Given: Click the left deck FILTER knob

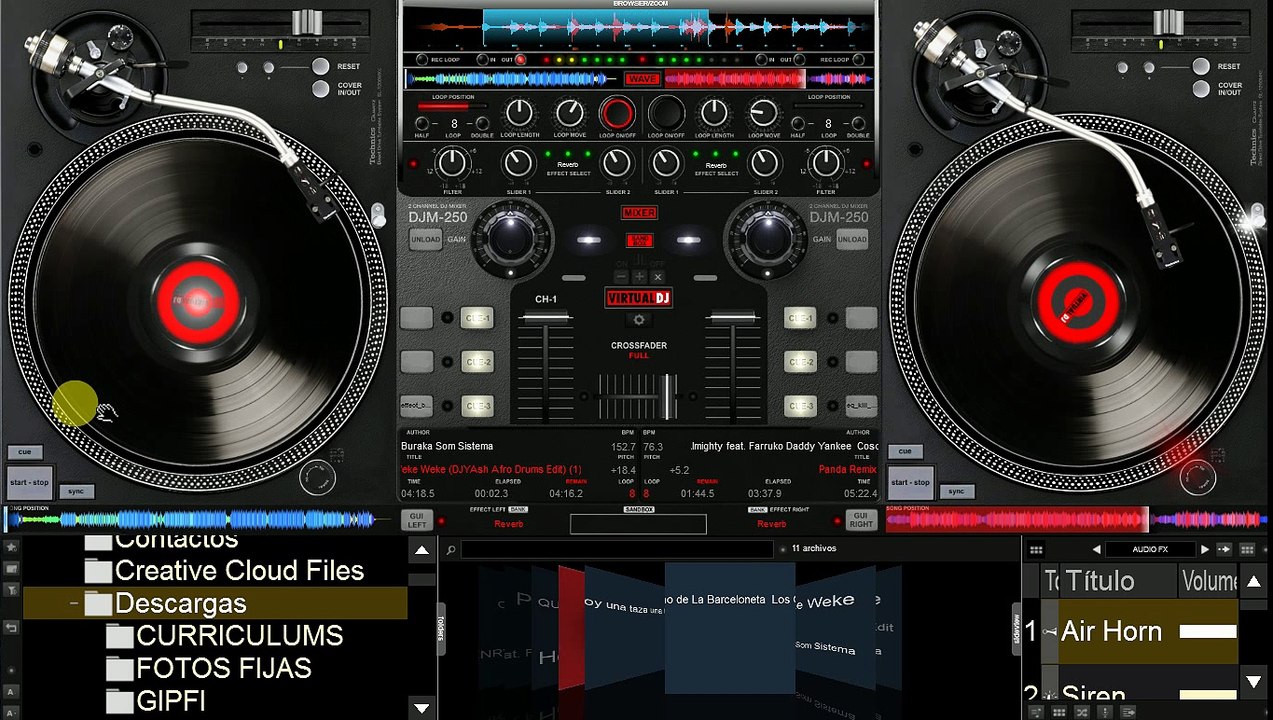Looking at the screenshot, I should click(x=453, y=162).
